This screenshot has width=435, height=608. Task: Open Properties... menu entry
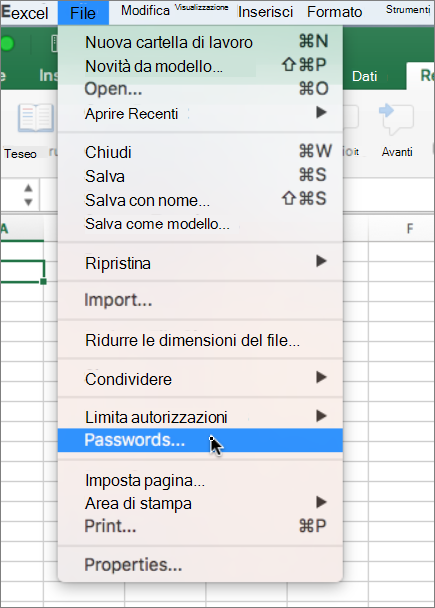pyautogui.click(x=200, y=565)
